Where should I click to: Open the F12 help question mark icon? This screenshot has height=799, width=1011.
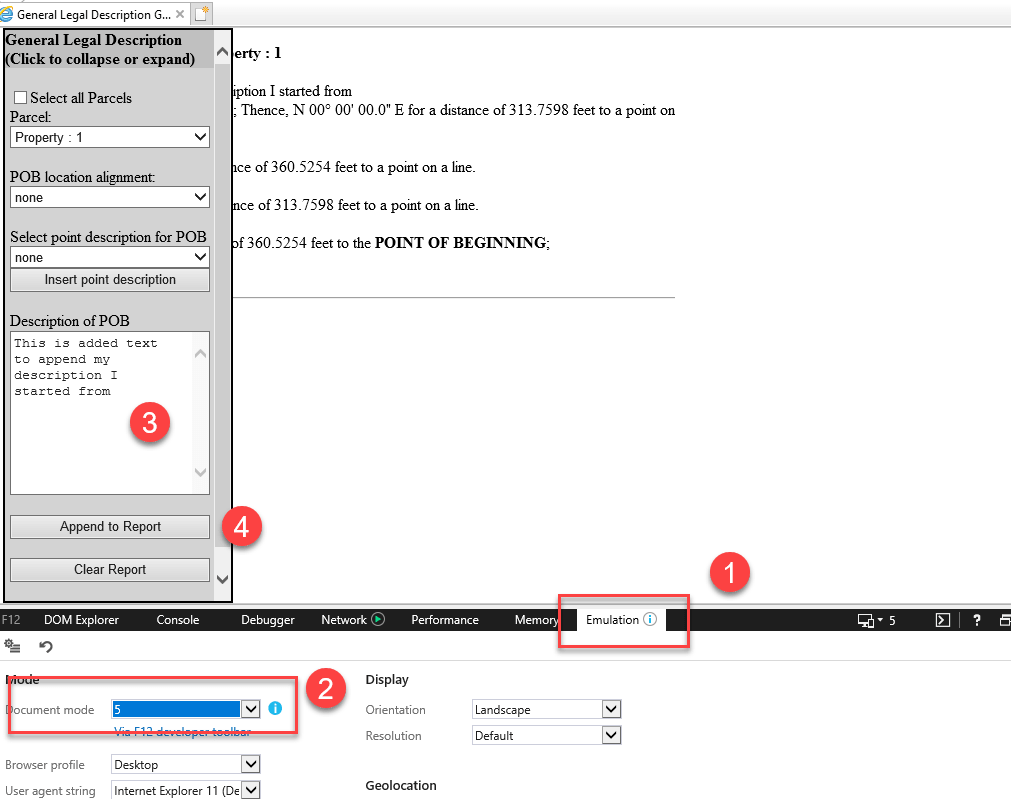[x=976, y=620]
